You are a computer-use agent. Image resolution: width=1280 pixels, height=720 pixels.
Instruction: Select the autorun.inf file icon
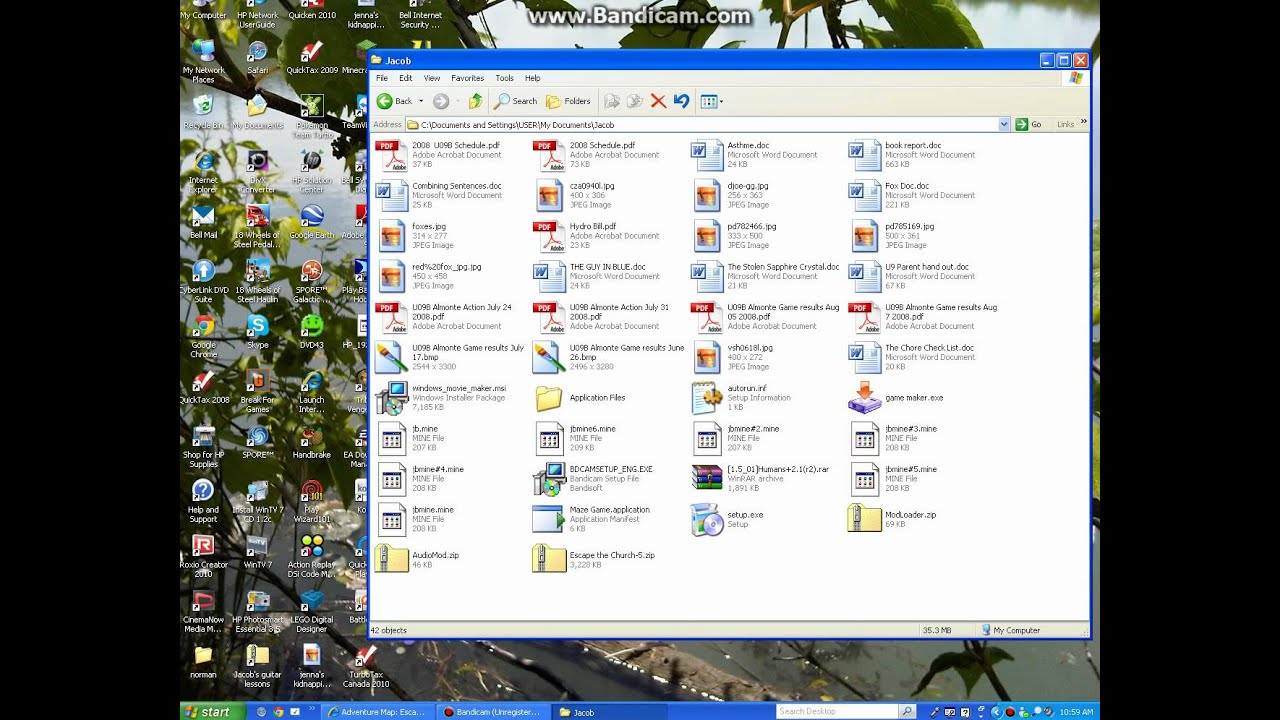coord(706,398)
